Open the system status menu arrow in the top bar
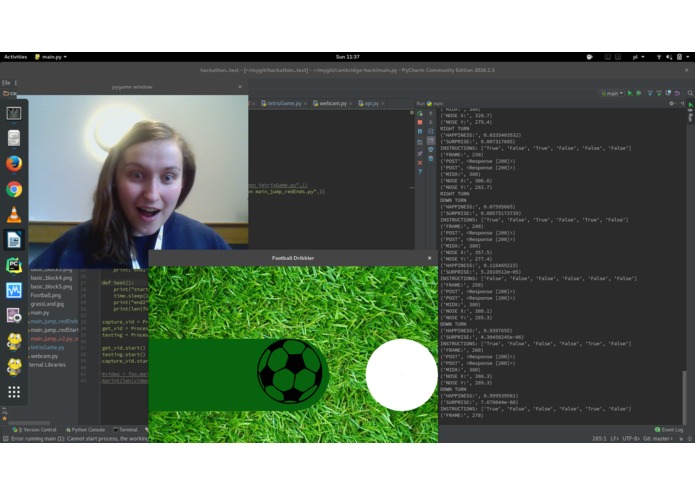Screen dimensions: 695x494 tap(687, 57)
